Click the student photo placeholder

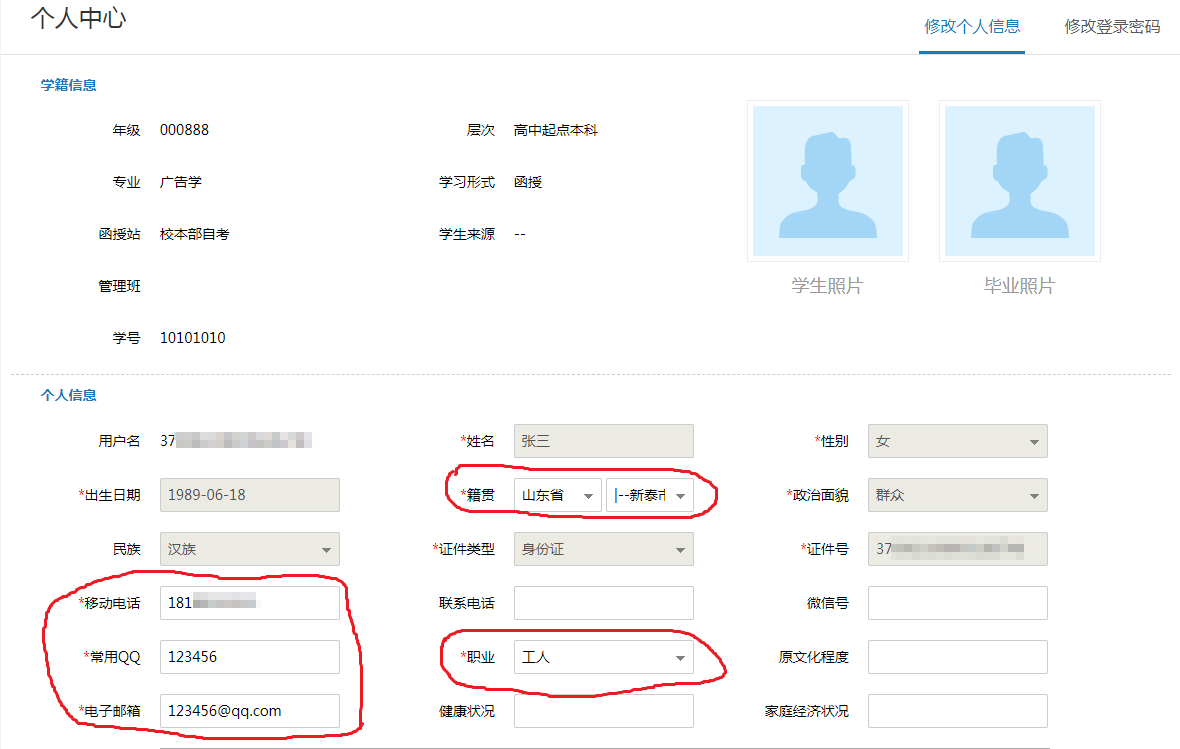click(x=827, y=181)
